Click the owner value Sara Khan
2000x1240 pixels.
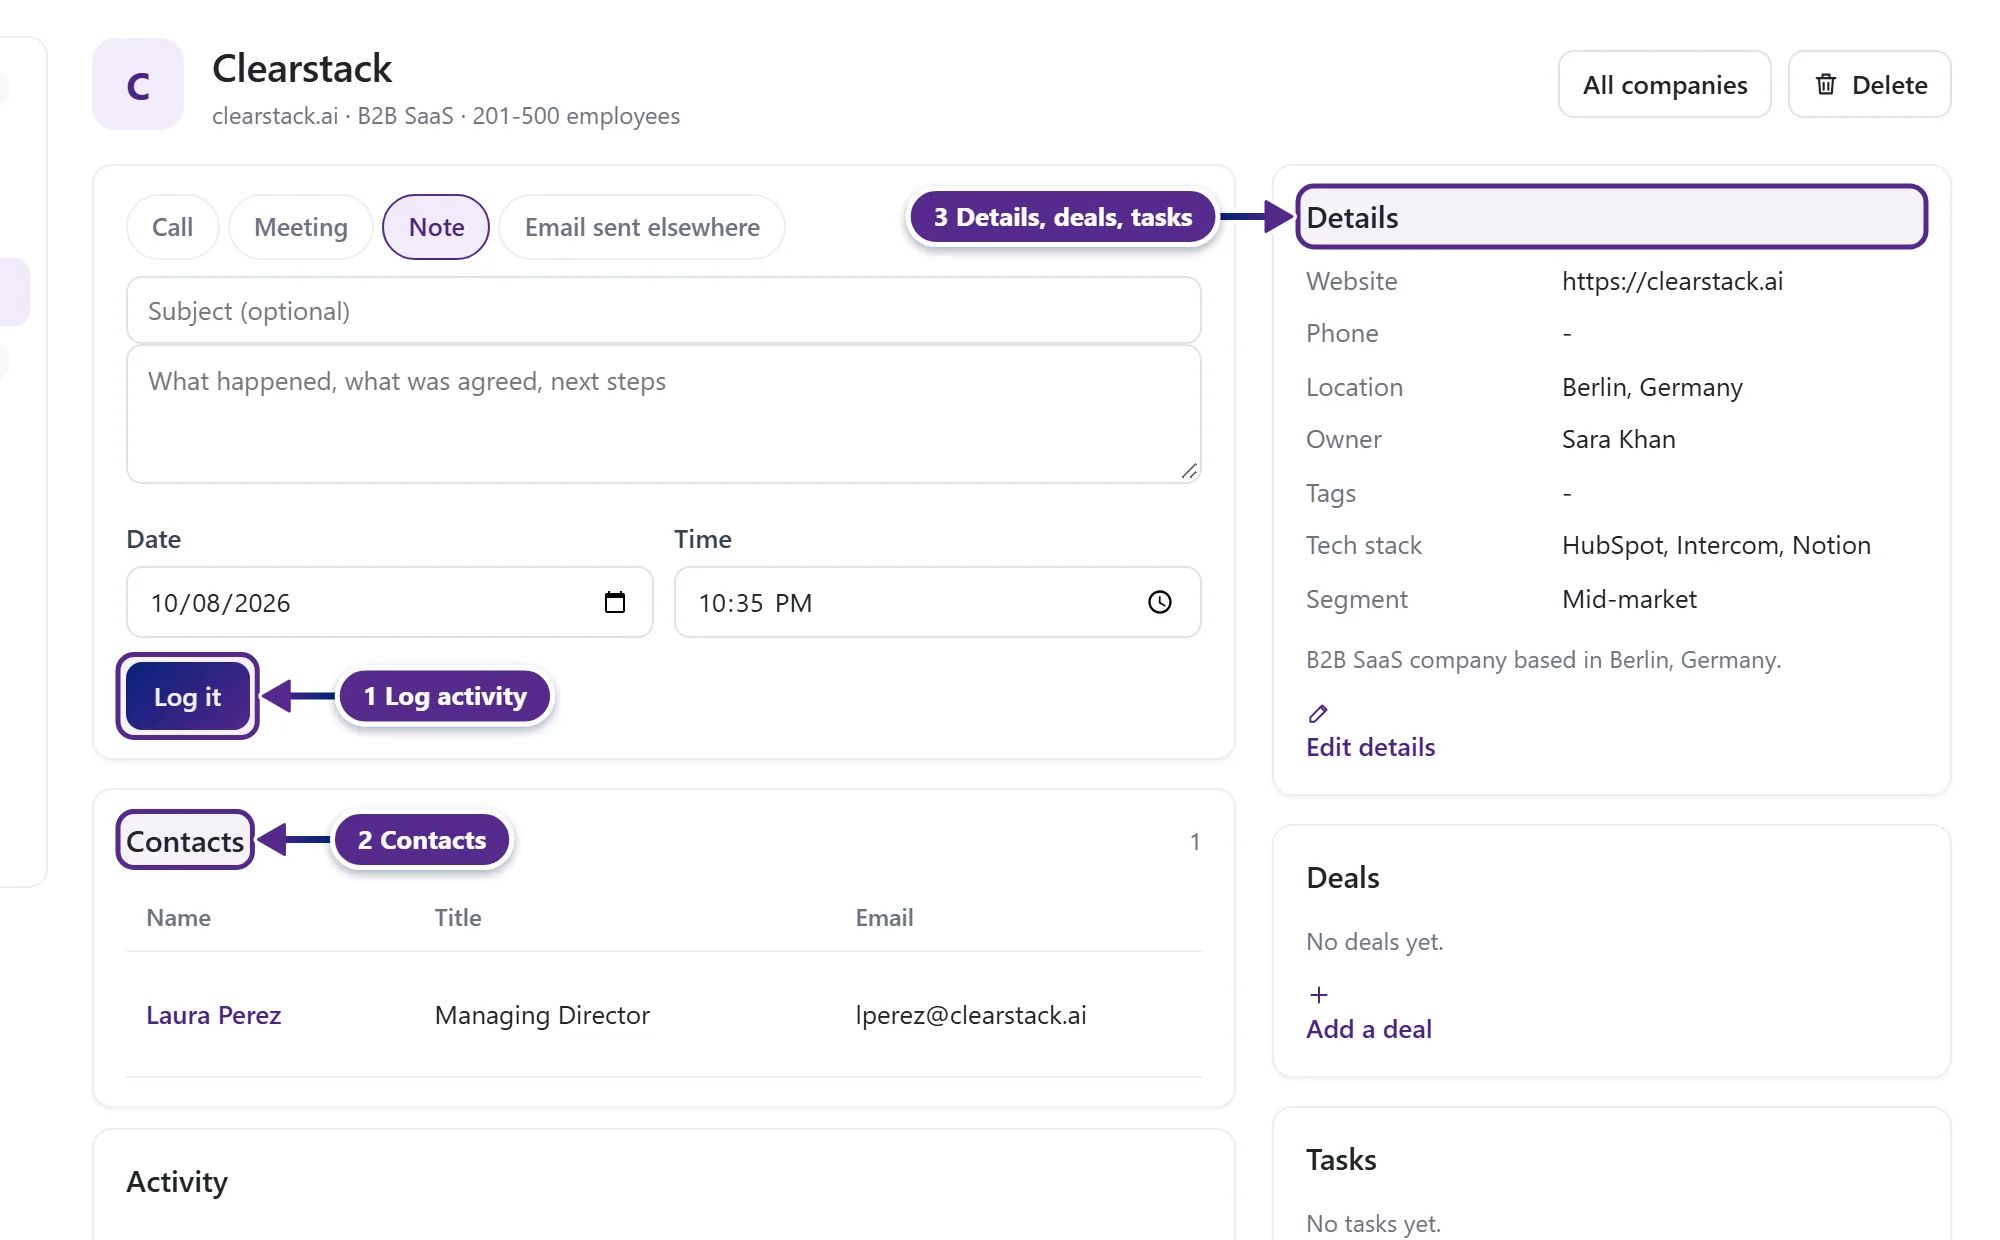tap(1618, 439)
